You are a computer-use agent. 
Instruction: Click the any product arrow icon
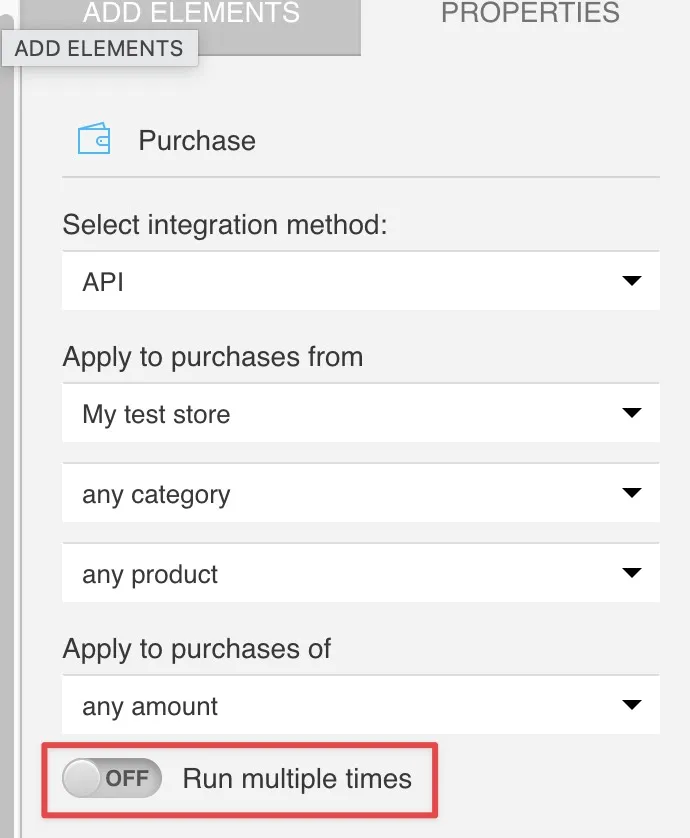click(x=632, y=573)
